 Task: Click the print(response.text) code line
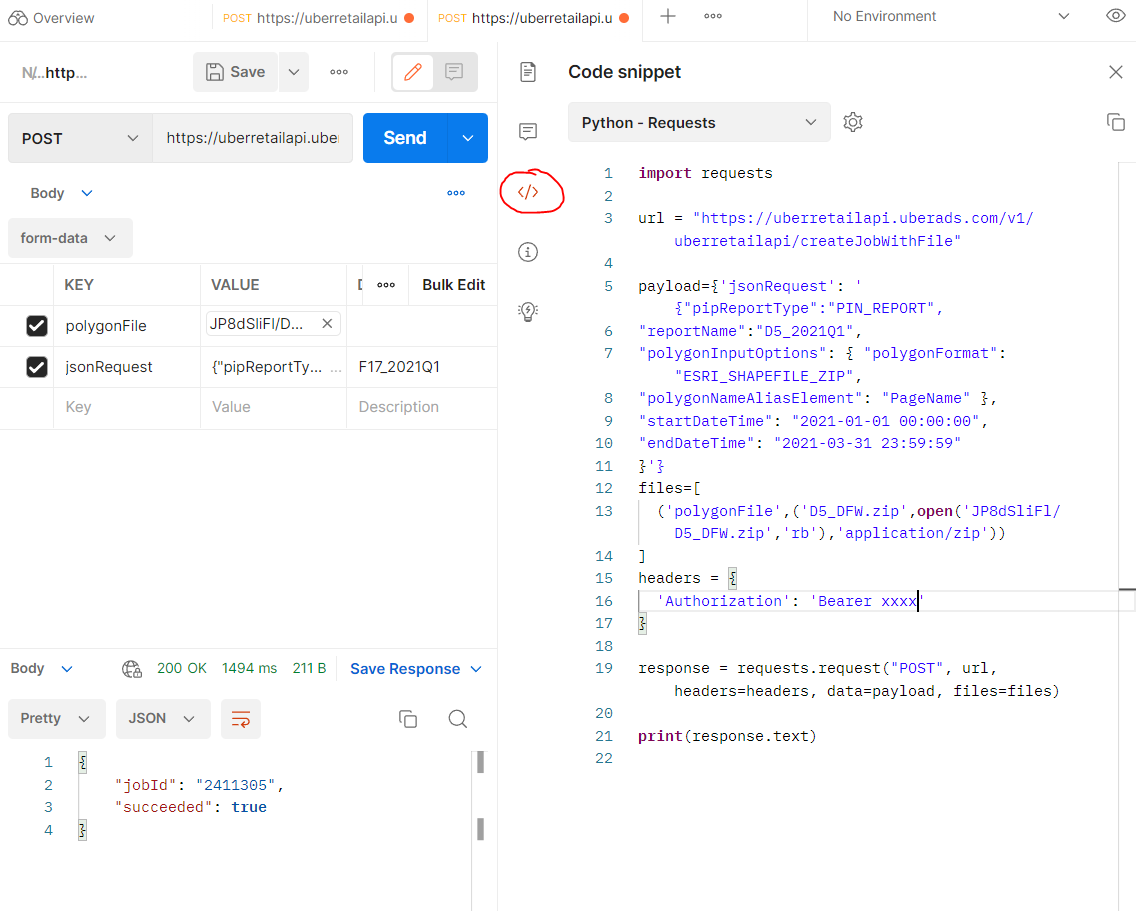point(727,736)
